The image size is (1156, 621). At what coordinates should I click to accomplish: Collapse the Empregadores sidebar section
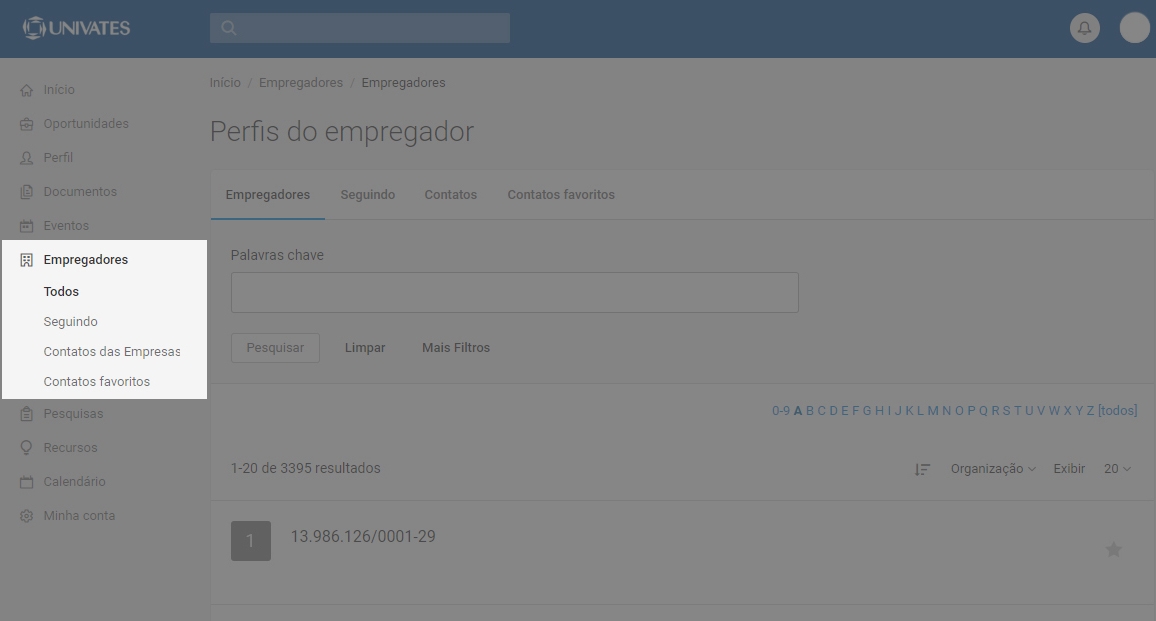pos(85,260)
